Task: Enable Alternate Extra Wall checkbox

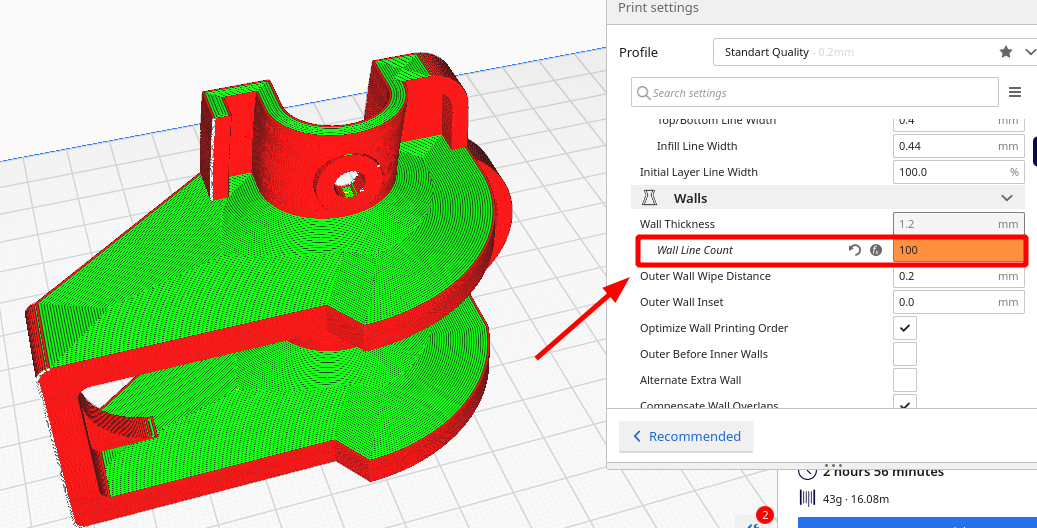Action: [905, 380]
